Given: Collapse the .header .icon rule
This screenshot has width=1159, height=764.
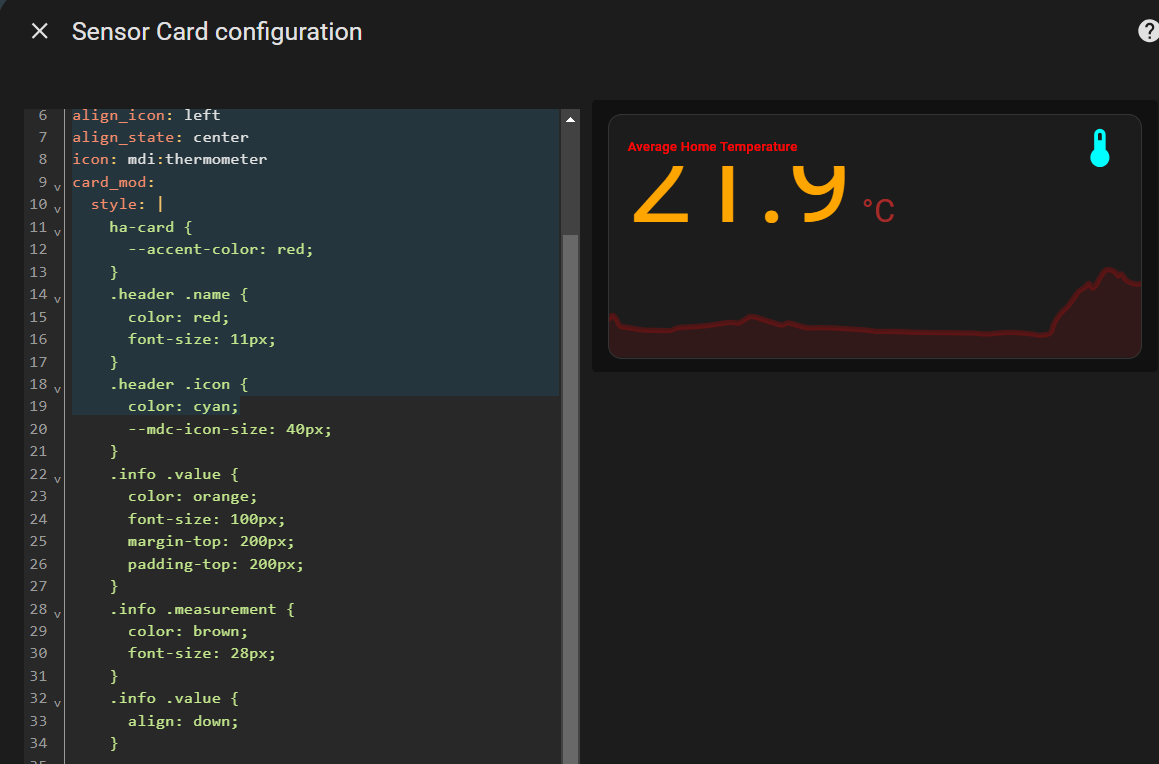Looking at the screenshot, I should coord(57,386).
